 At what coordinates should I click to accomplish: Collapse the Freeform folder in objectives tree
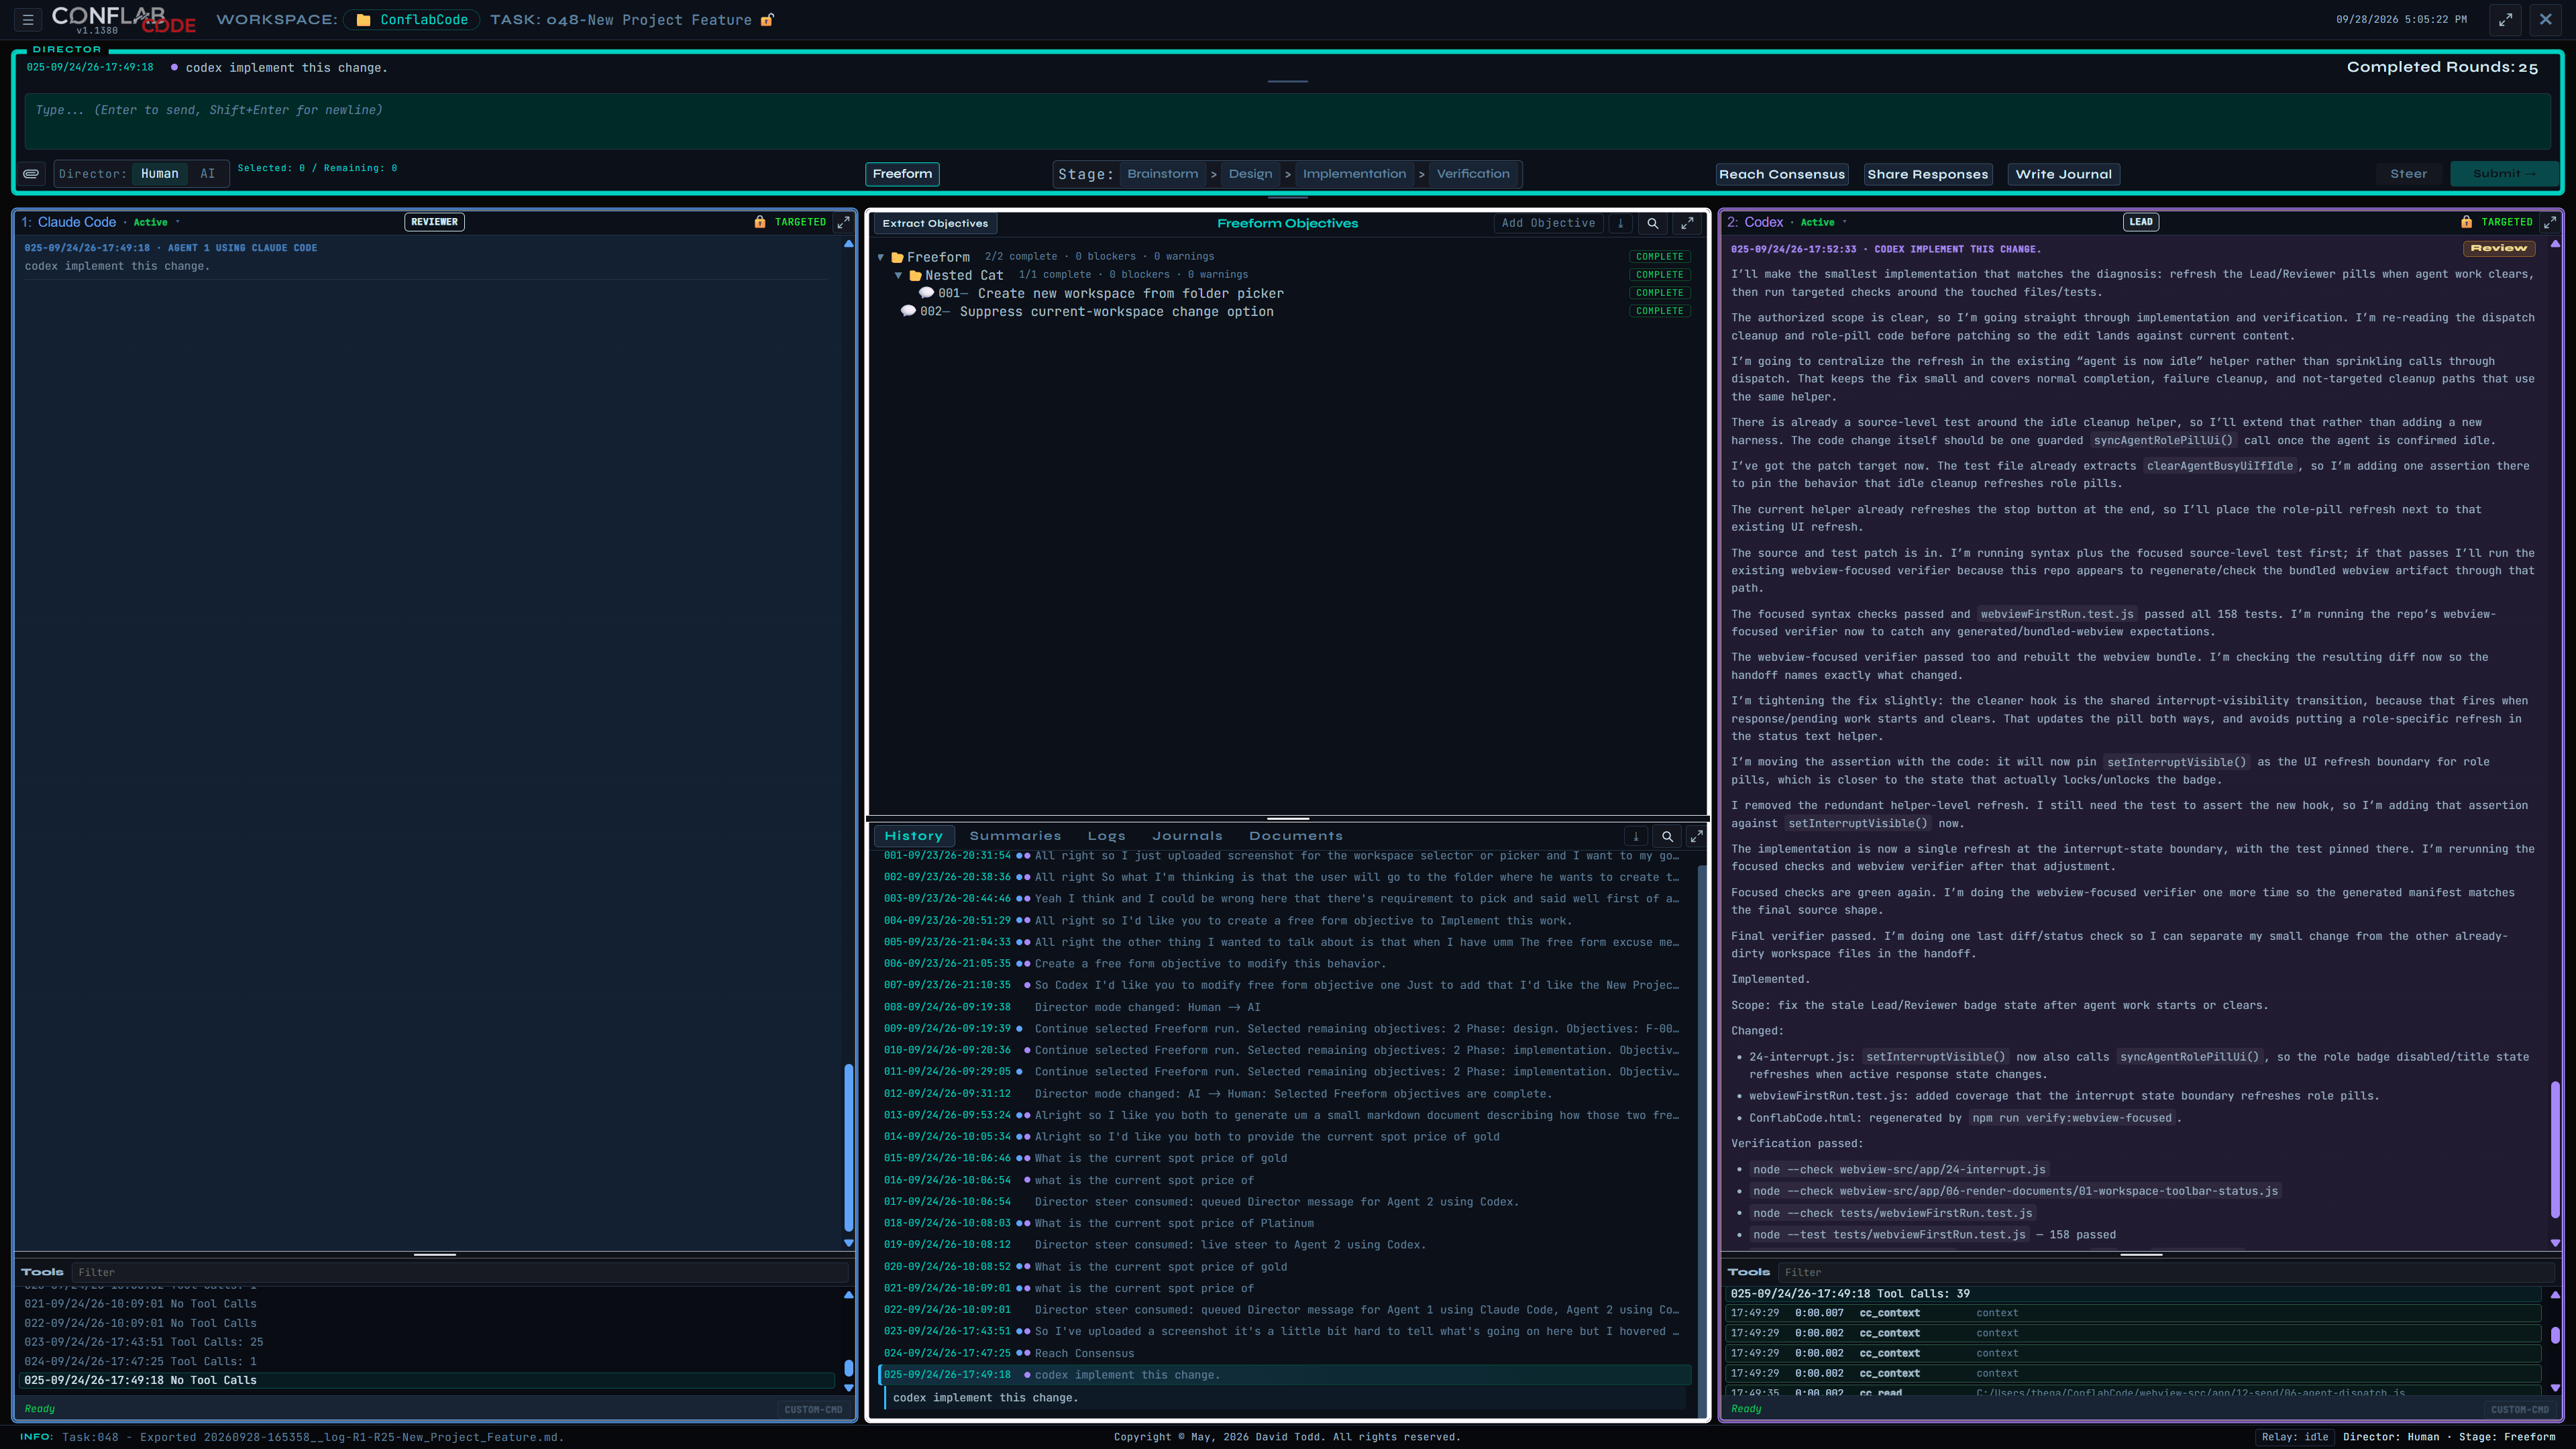tap(881, 257)
